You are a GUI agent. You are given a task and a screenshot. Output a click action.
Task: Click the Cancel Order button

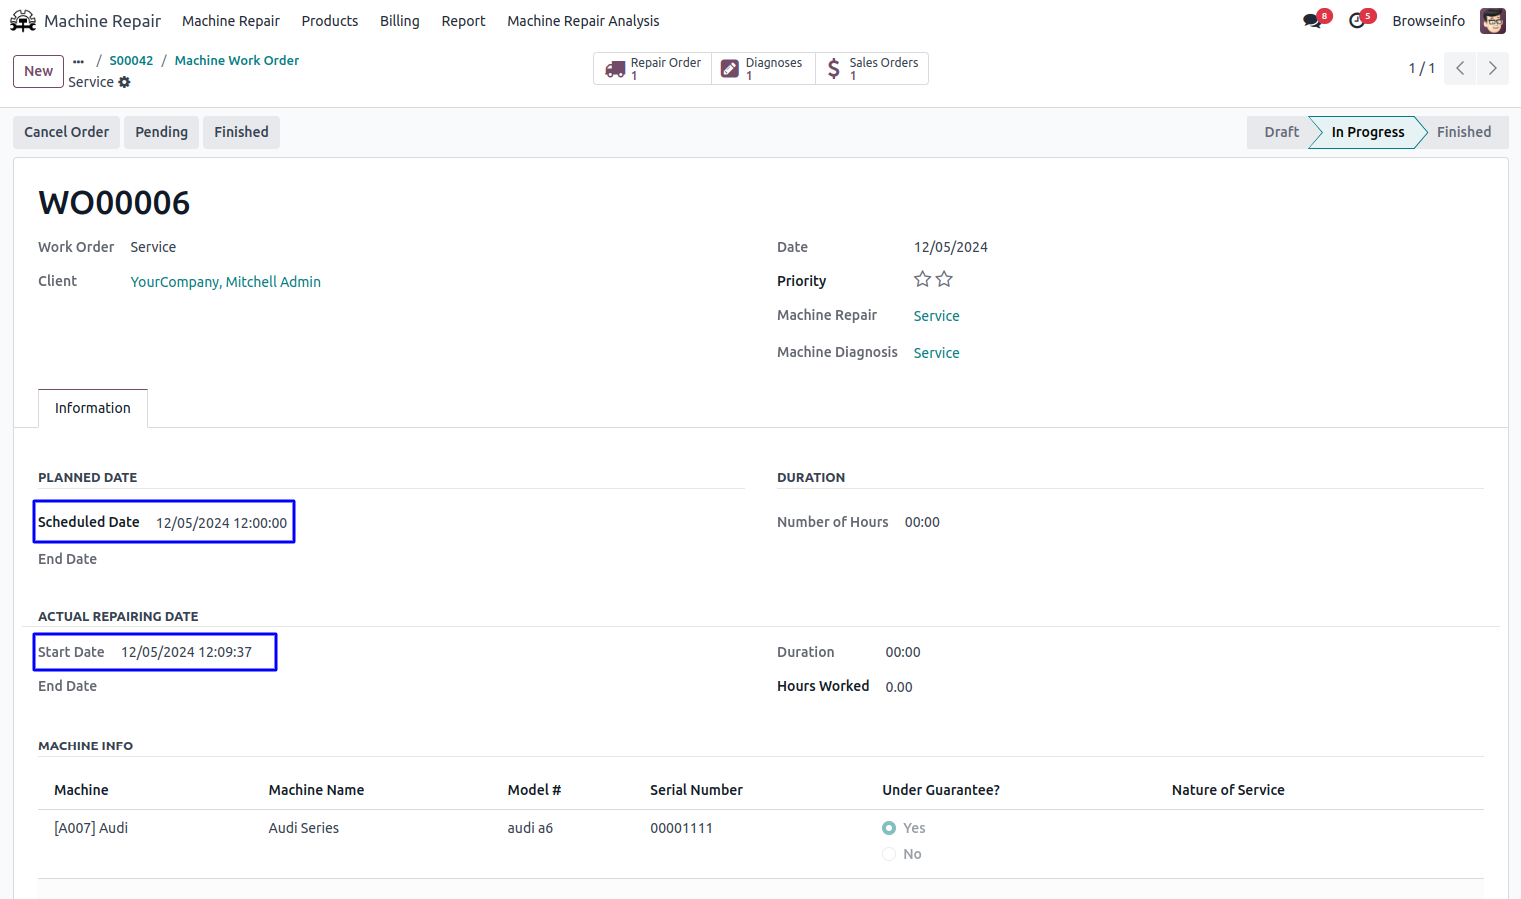66,132
